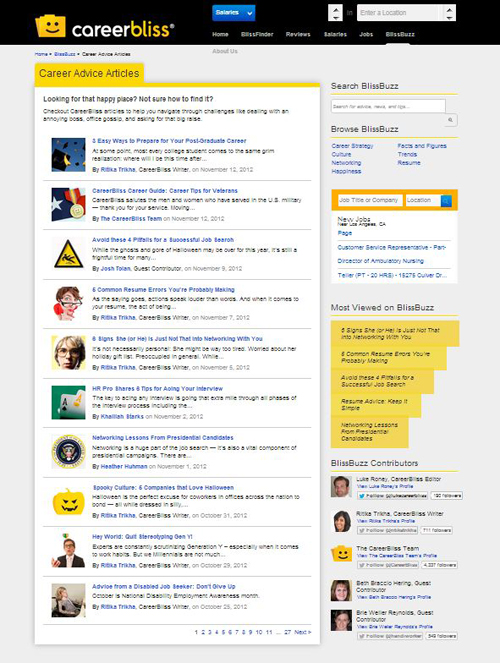Click the stepper arrows left of location

335,13
